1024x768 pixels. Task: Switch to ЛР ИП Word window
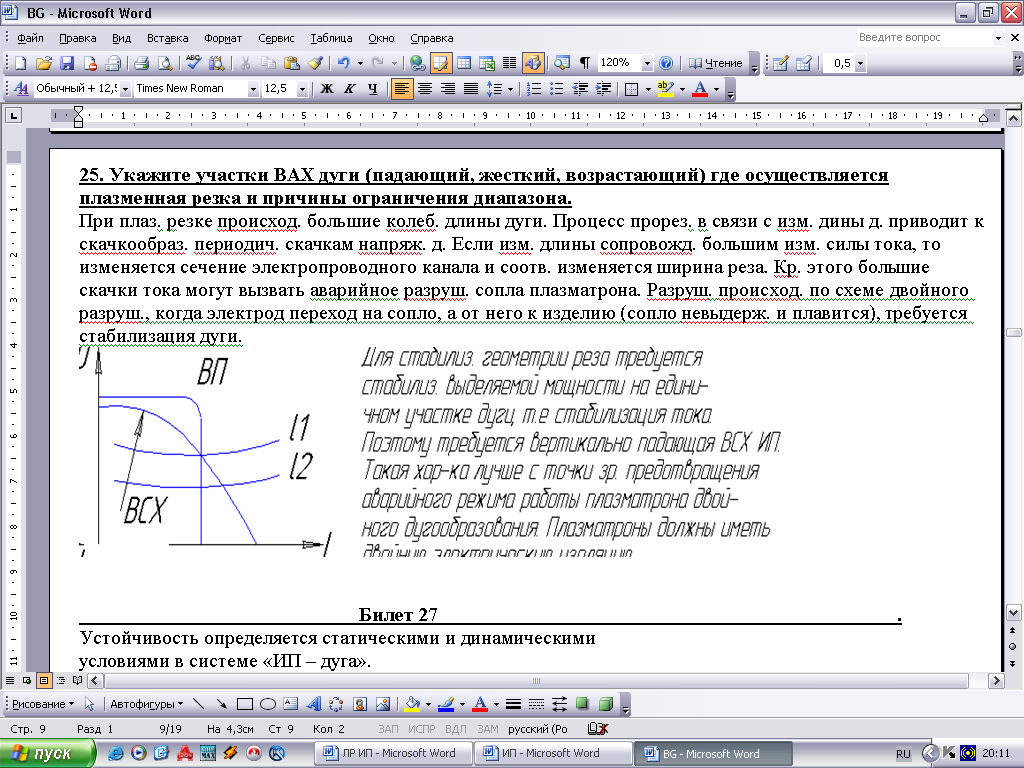(394, 753)
